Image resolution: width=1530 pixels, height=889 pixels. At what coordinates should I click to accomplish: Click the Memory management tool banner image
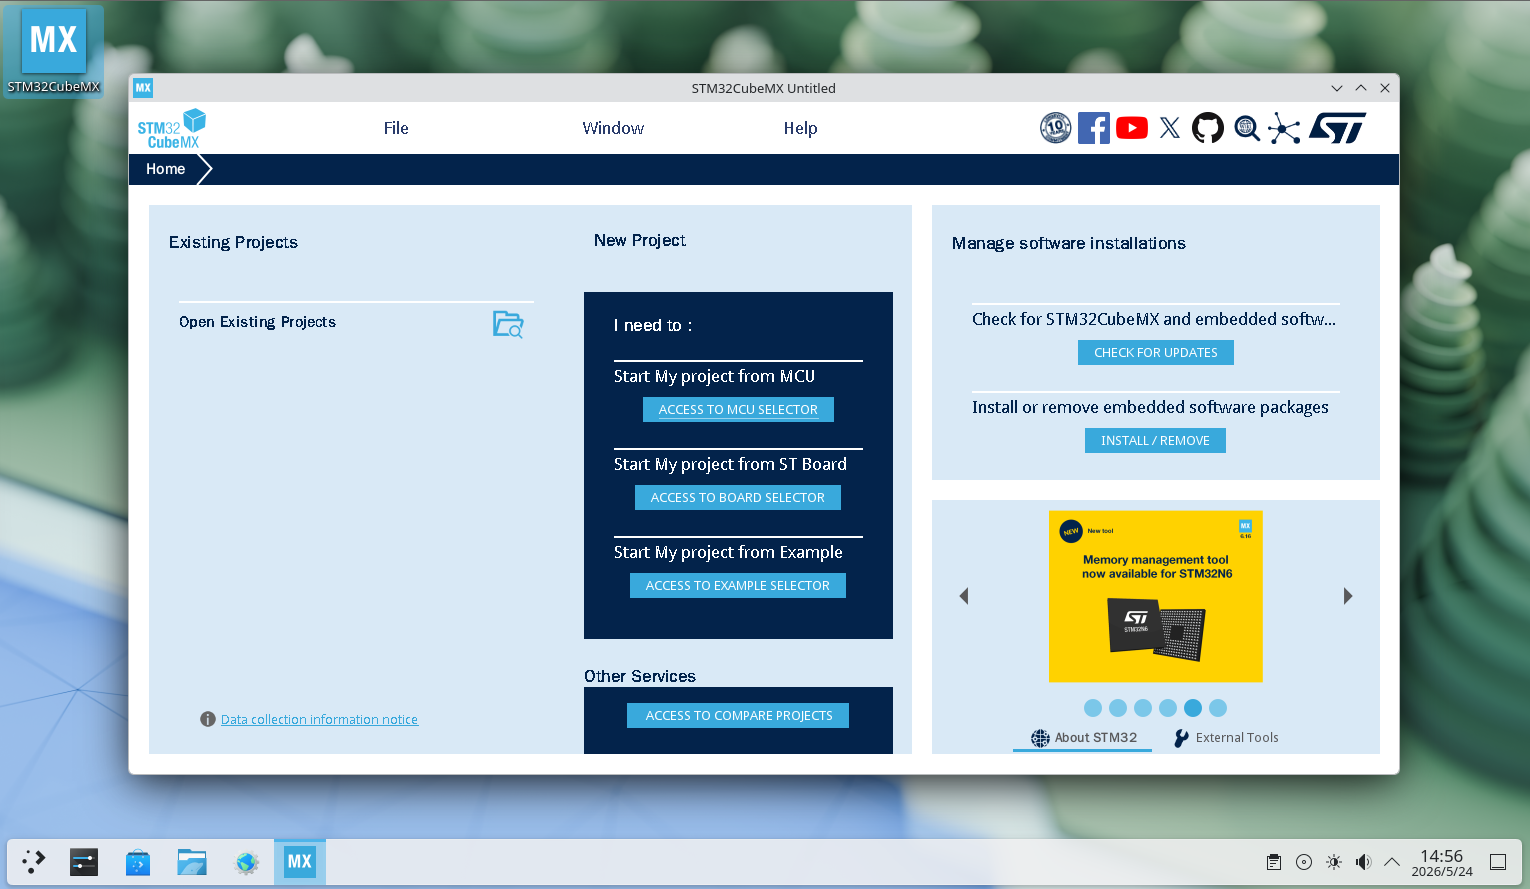pos(1156,597)
